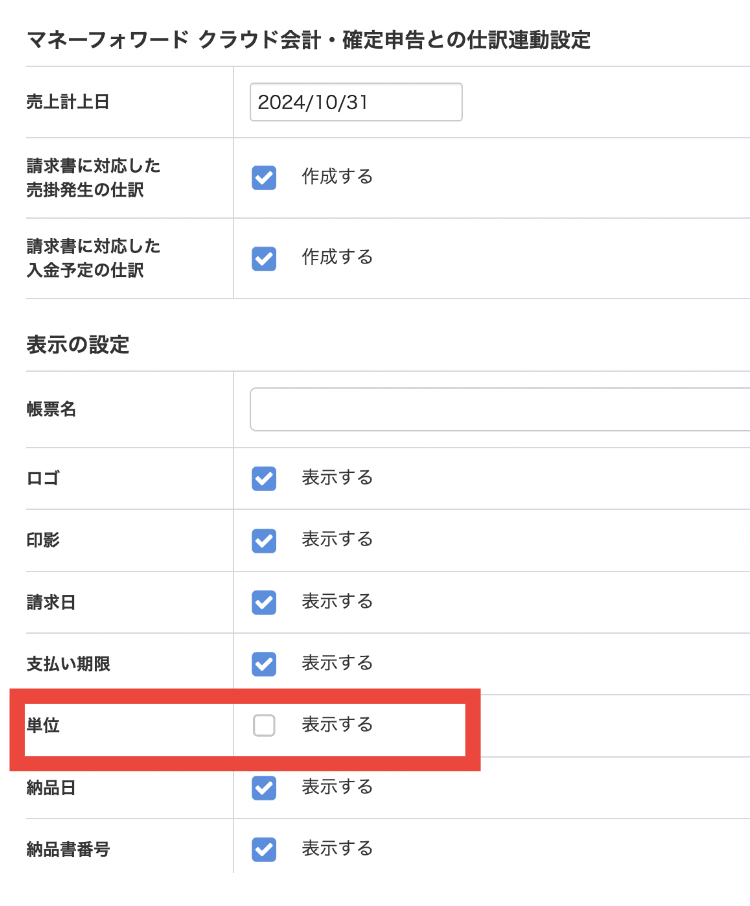Screen dimensions: 750x906
Task: Click the 表示する label beside ロゴ
Action: tap(337, 478)
